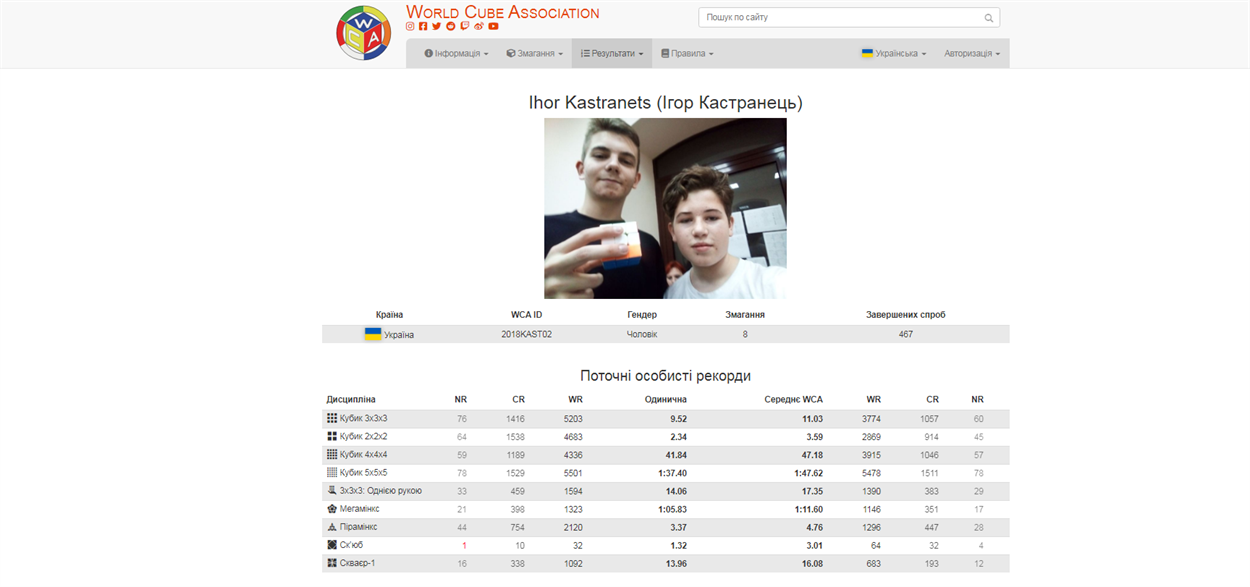Screen dimensions: 1250x587
Task: Click the World Cube Association title link
Action: click(x=503, y=12)
